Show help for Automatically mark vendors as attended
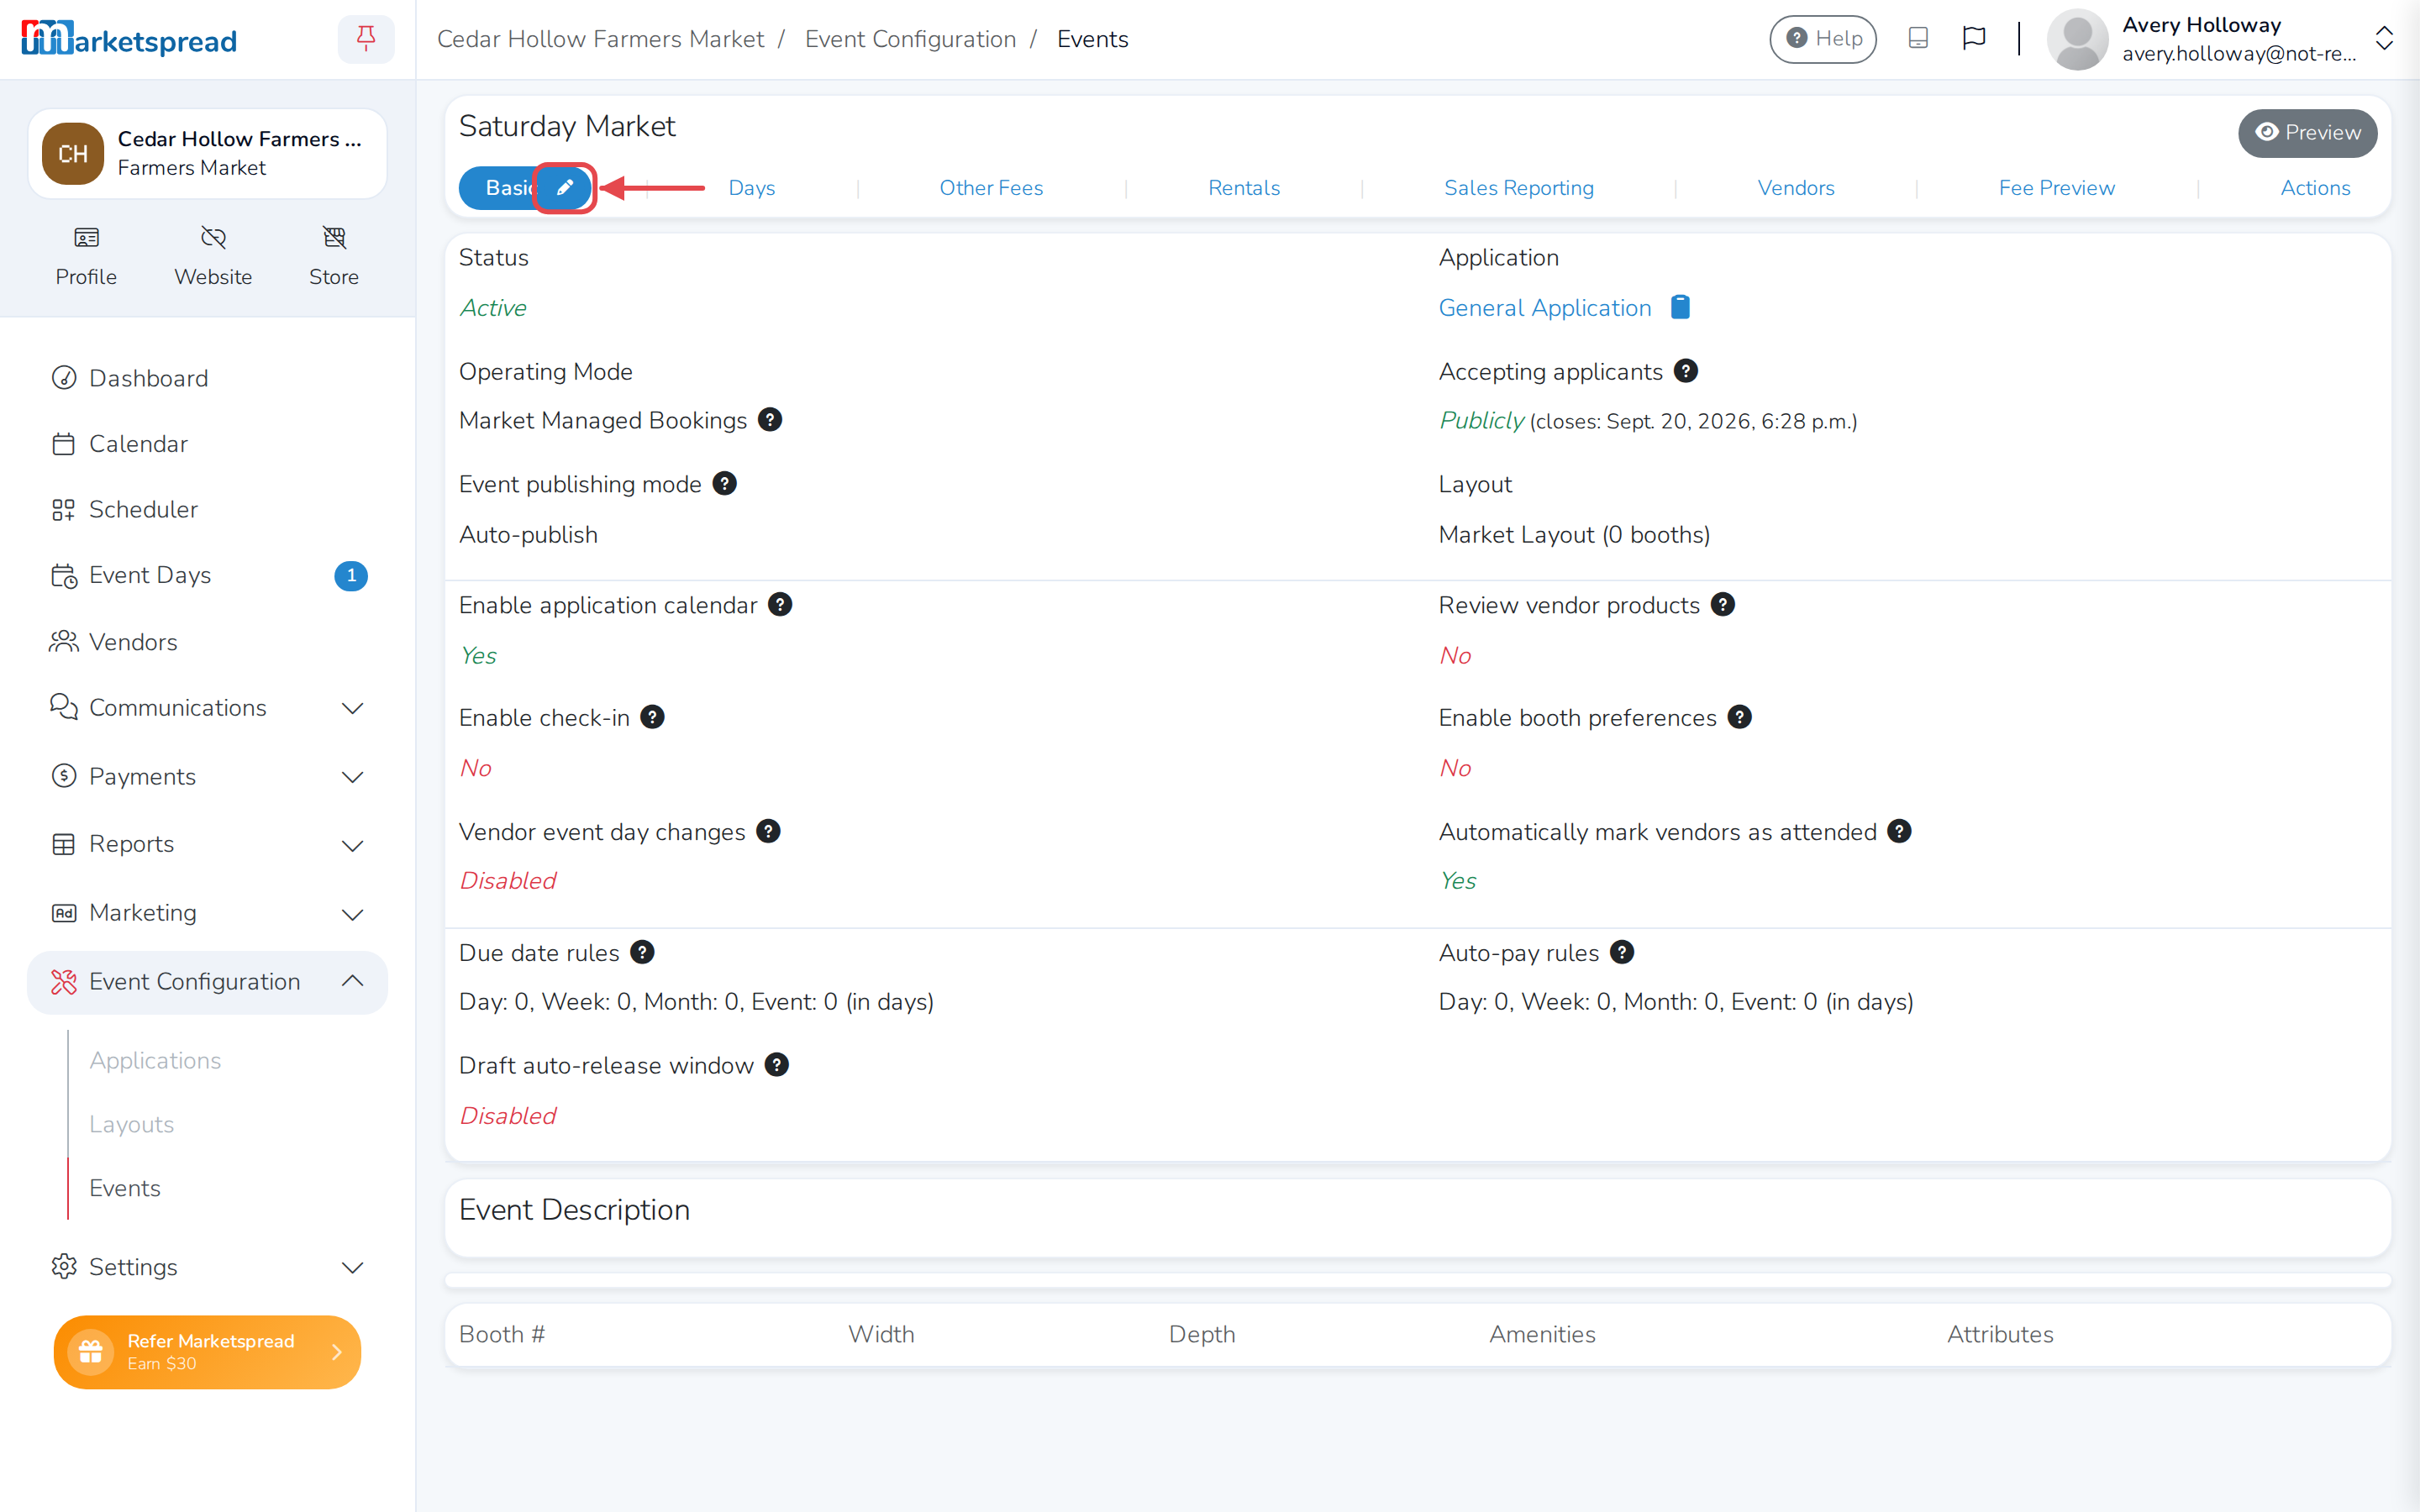The image size is (2420, 1512). coord(1899,831)
